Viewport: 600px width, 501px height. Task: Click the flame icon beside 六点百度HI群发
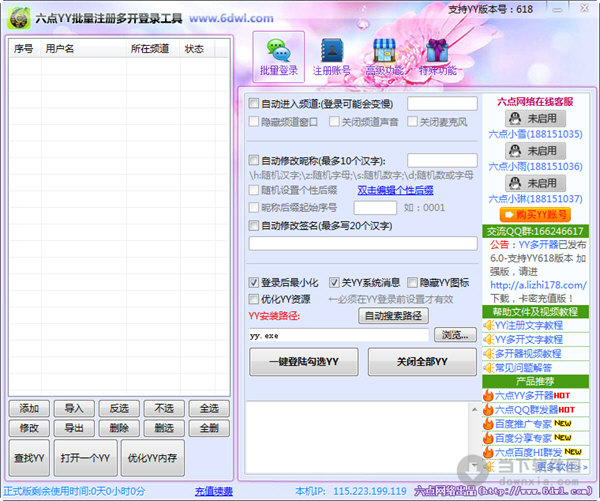point(488,452)
